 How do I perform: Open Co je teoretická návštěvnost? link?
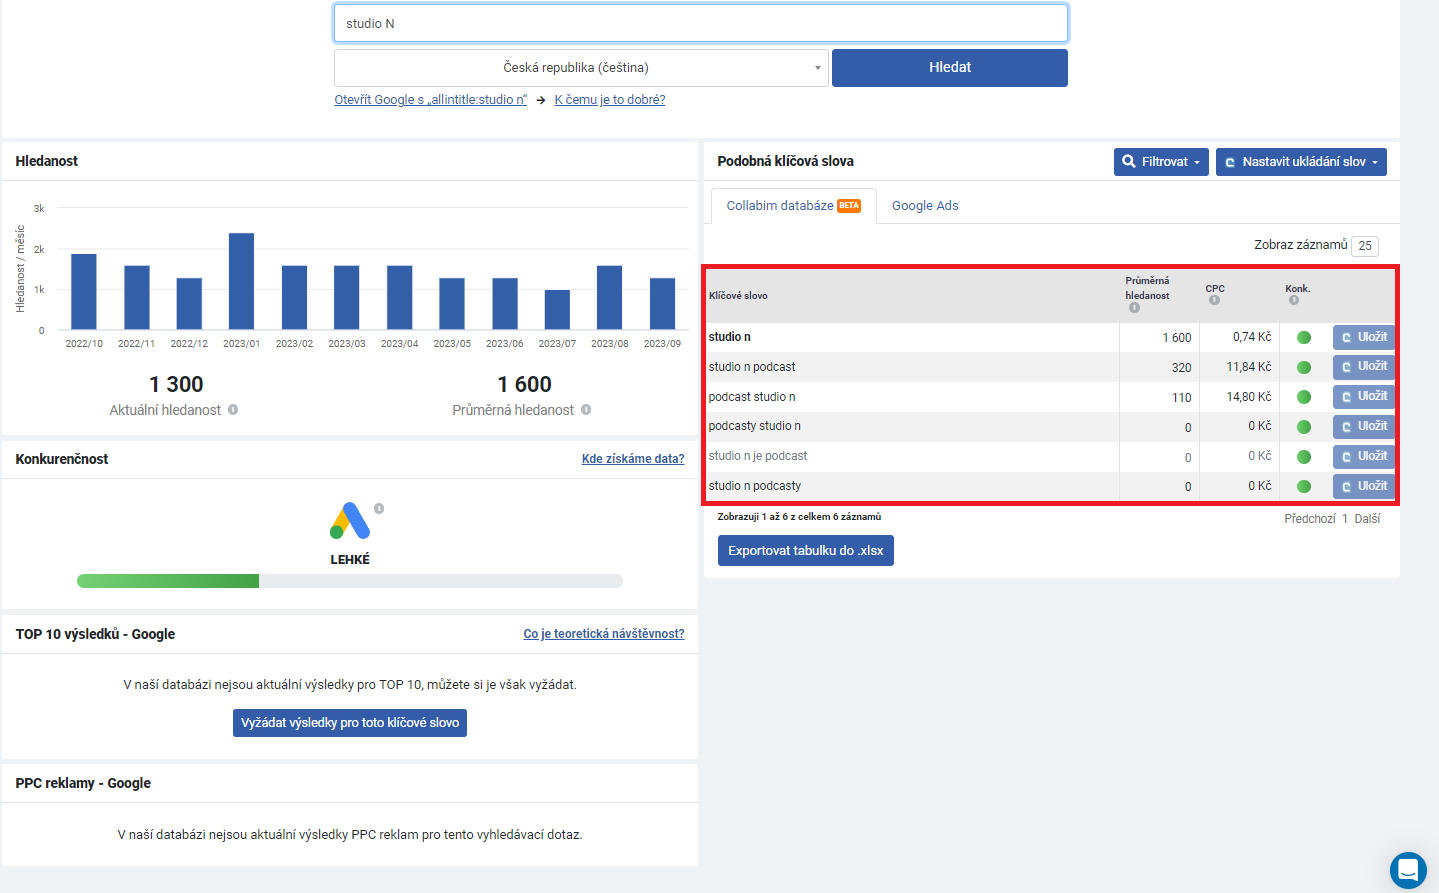pos(604,634)
